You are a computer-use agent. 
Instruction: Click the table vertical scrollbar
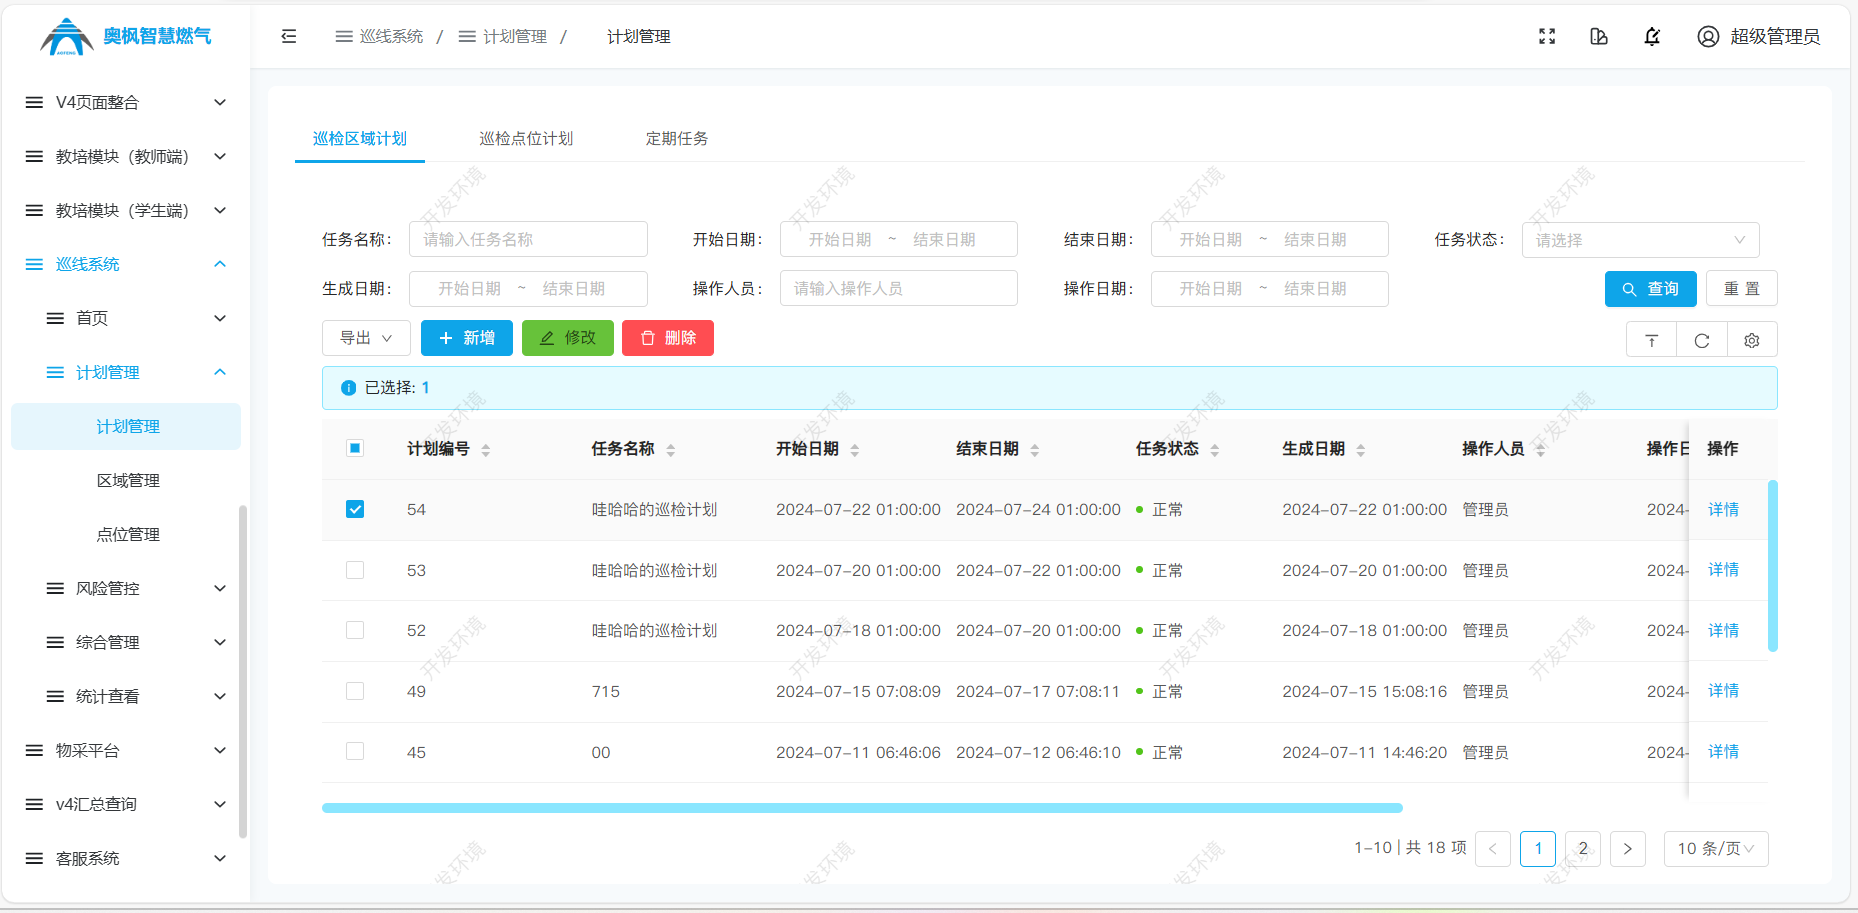[1773, 566]
